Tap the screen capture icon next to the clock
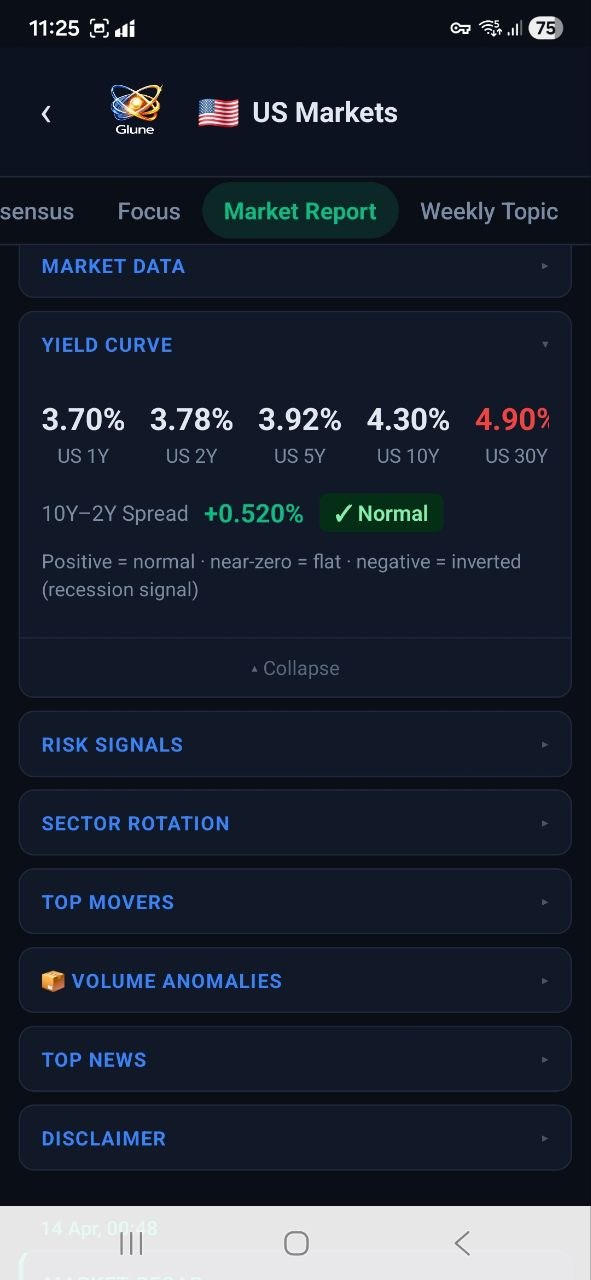 point(96,27)
